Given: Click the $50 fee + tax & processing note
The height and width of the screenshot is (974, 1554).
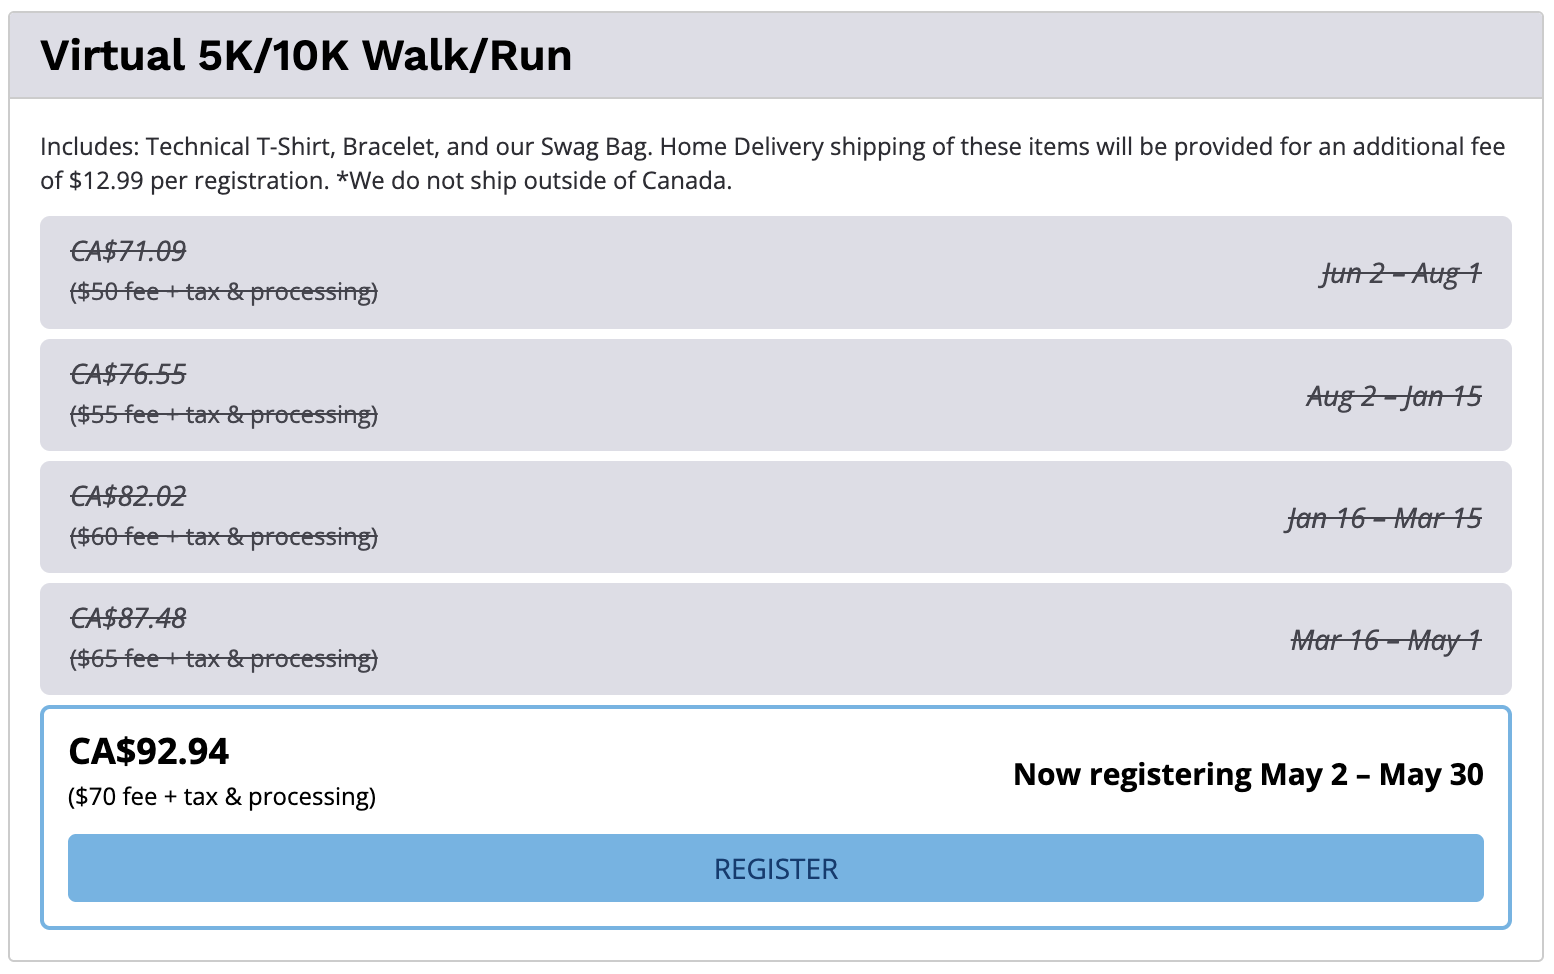Looking at the screenshot, I should [x=224, y=292].
